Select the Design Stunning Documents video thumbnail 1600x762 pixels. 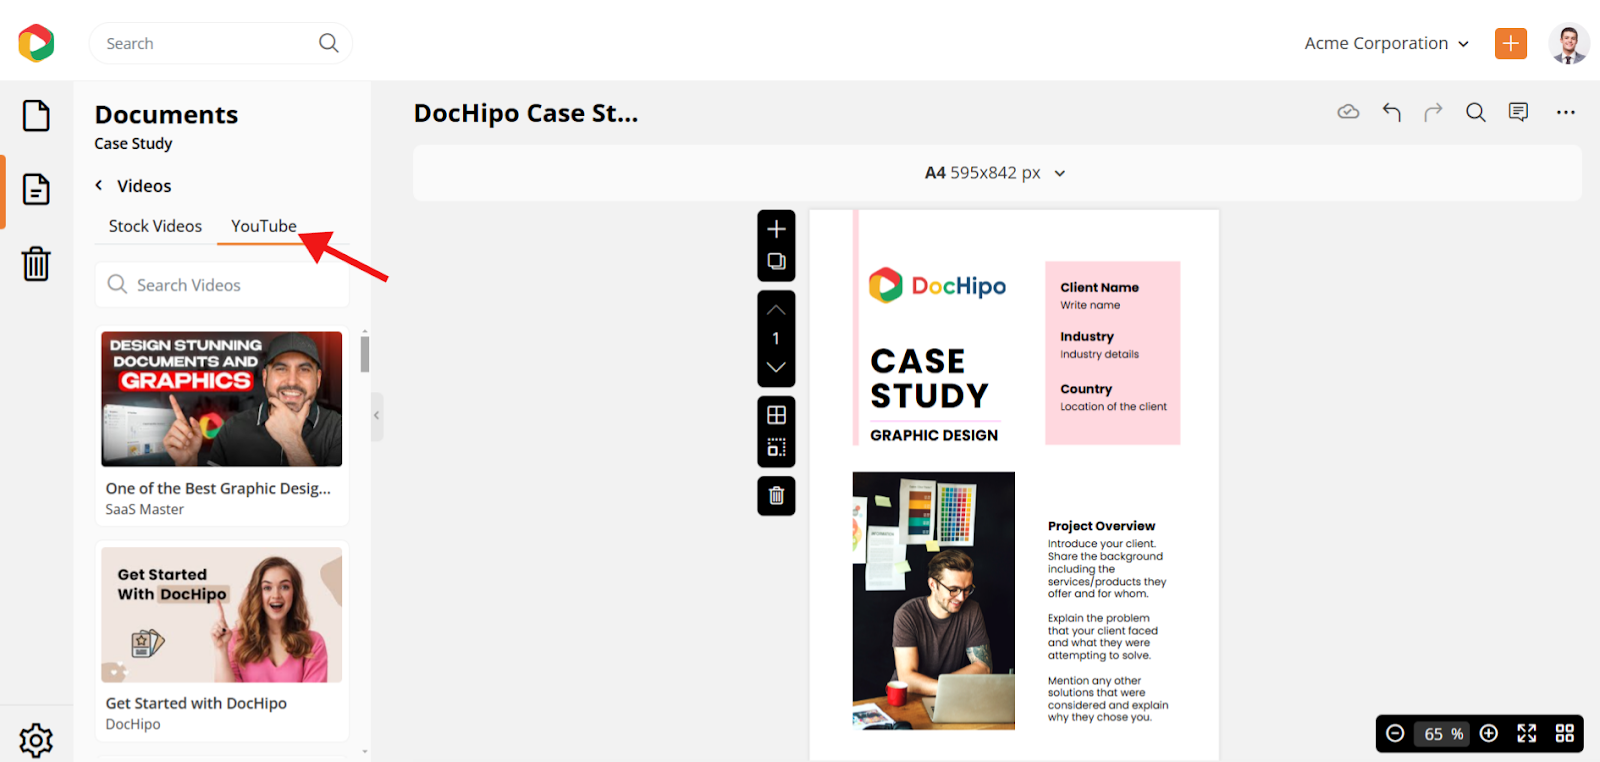coord(222,399)
